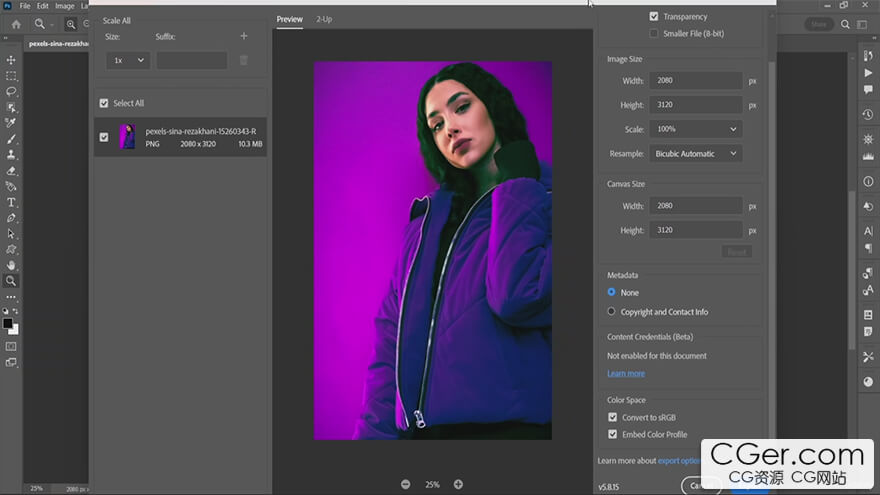Select the Horizontal Type tool

11,202
